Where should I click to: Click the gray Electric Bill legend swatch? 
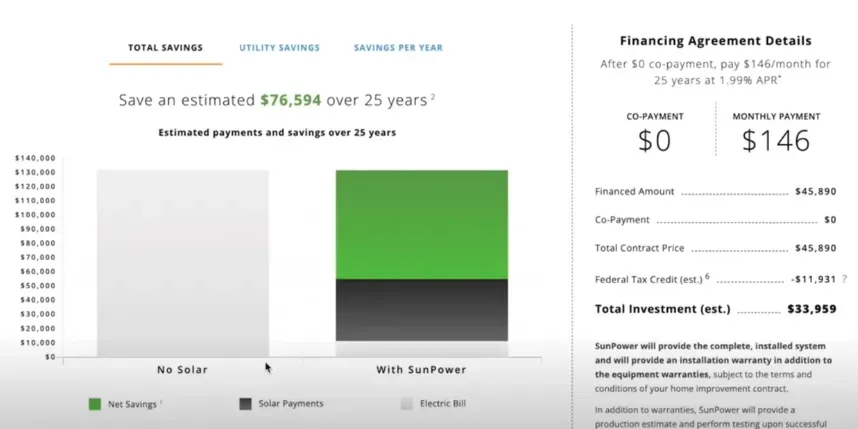click(407, 404)
